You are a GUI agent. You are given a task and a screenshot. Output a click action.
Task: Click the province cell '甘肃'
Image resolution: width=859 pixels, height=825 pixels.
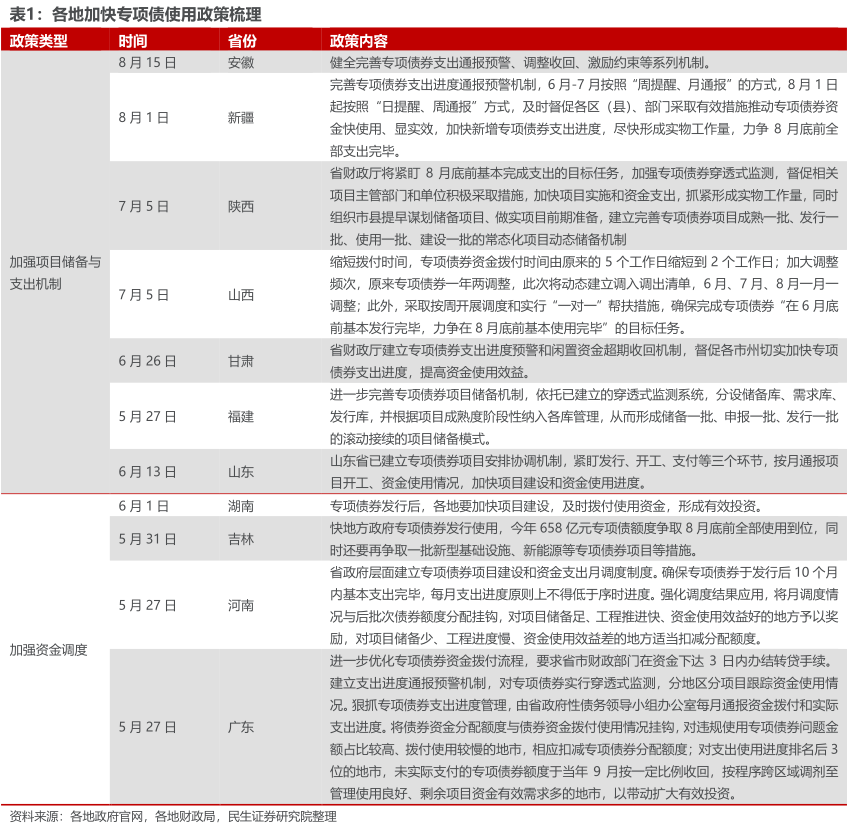tap(241, 360)
